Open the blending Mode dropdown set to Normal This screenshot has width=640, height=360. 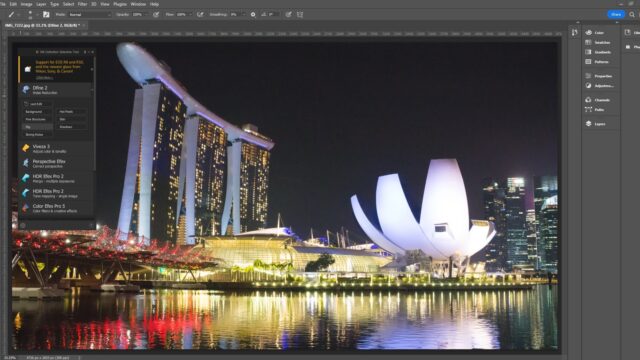coord(89,15)
